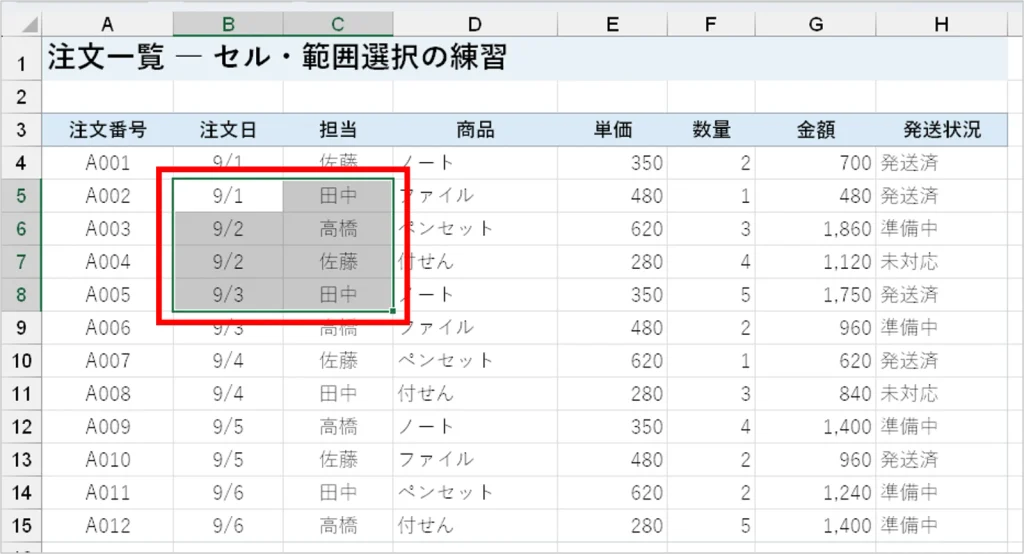
Task: Click the fill handle of the selection
Action: click(392, 311)
